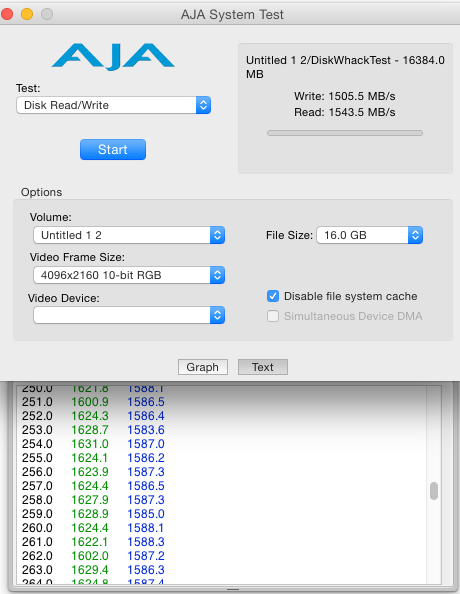Select frame number 255.0 in results
460x594 pixels.
[37, 458]
